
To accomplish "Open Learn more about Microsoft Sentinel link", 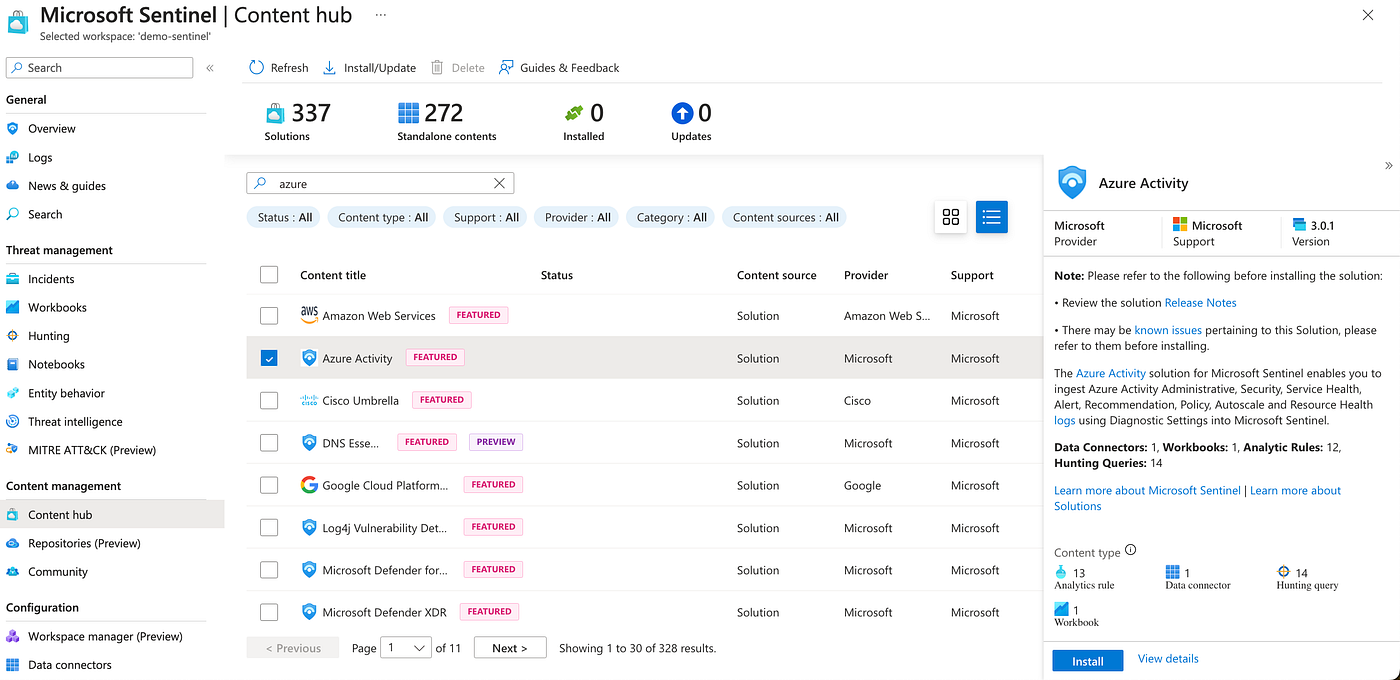I will 1147,491.
